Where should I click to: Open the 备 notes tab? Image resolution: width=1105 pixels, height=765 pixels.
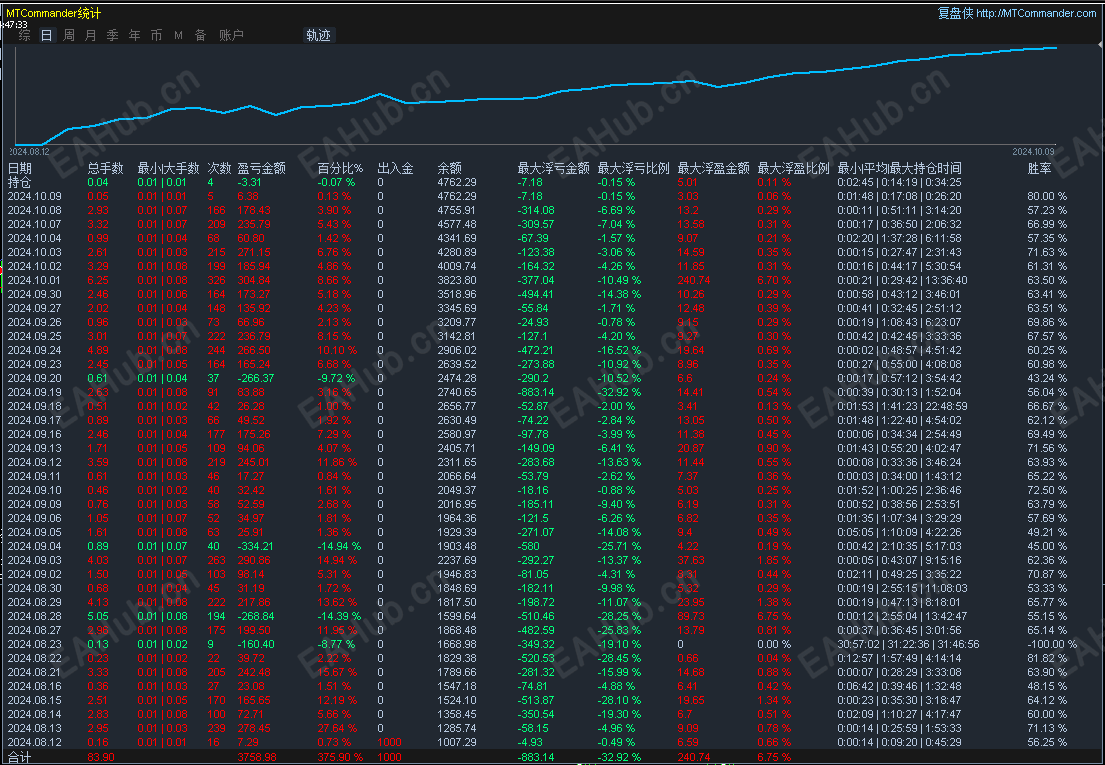pyautogui.click(x=200, y=35)
